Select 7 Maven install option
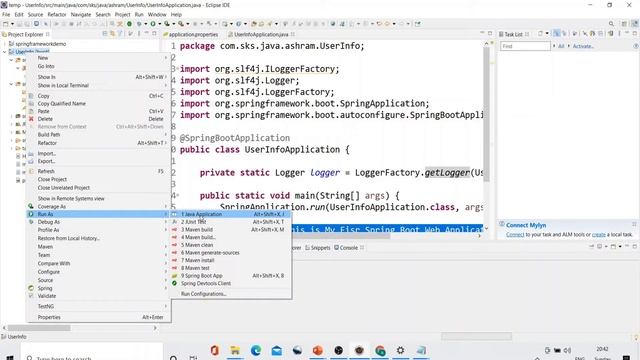The height and width of the screenshot is (360, 640). click(x=231, y=260)
